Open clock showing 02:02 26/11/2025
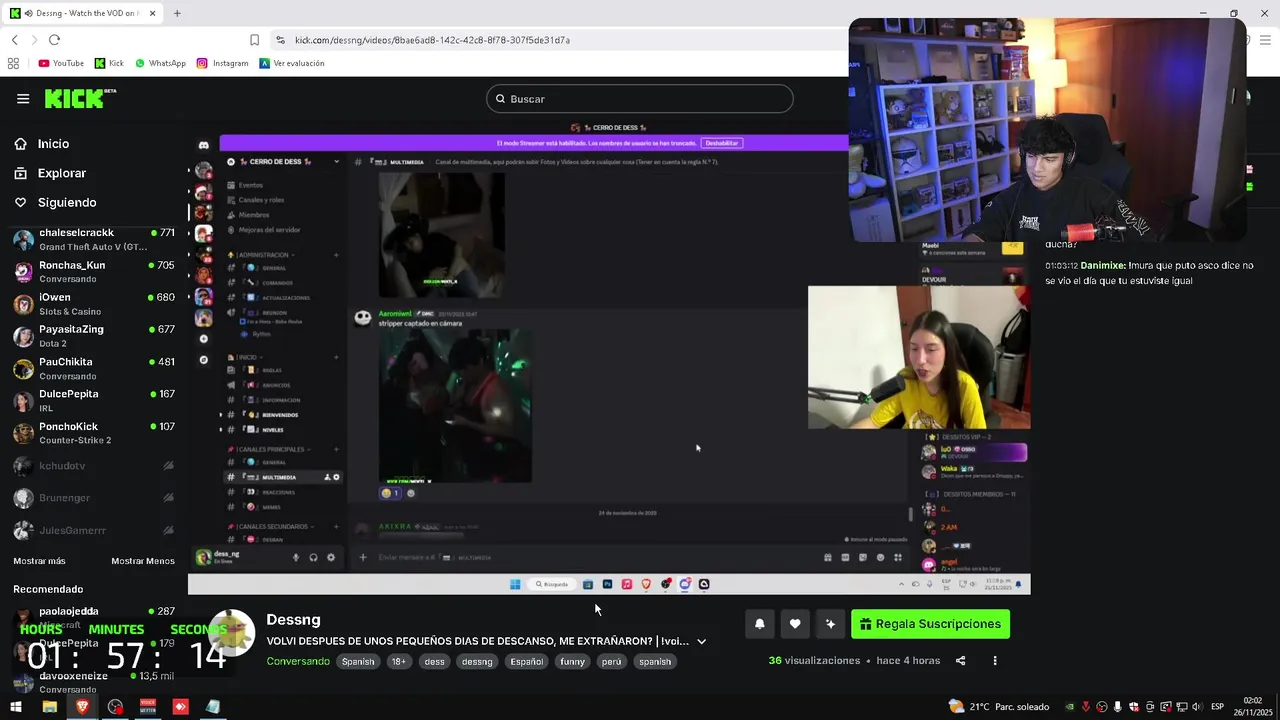Viewport: 1280px width, 720px height. [x=1252, y=706]
